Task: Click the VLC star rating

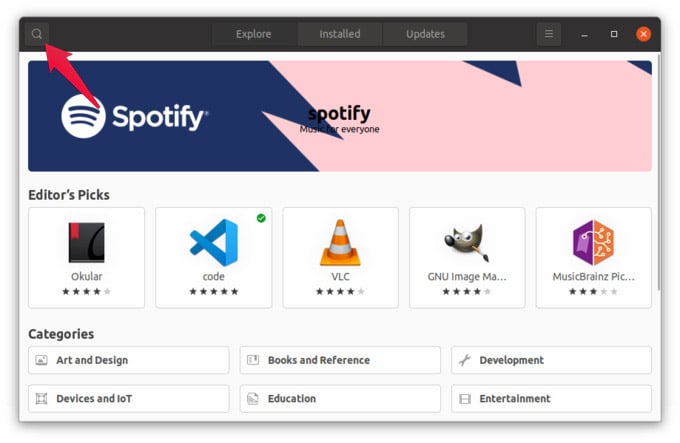Action: coord(340,291)
